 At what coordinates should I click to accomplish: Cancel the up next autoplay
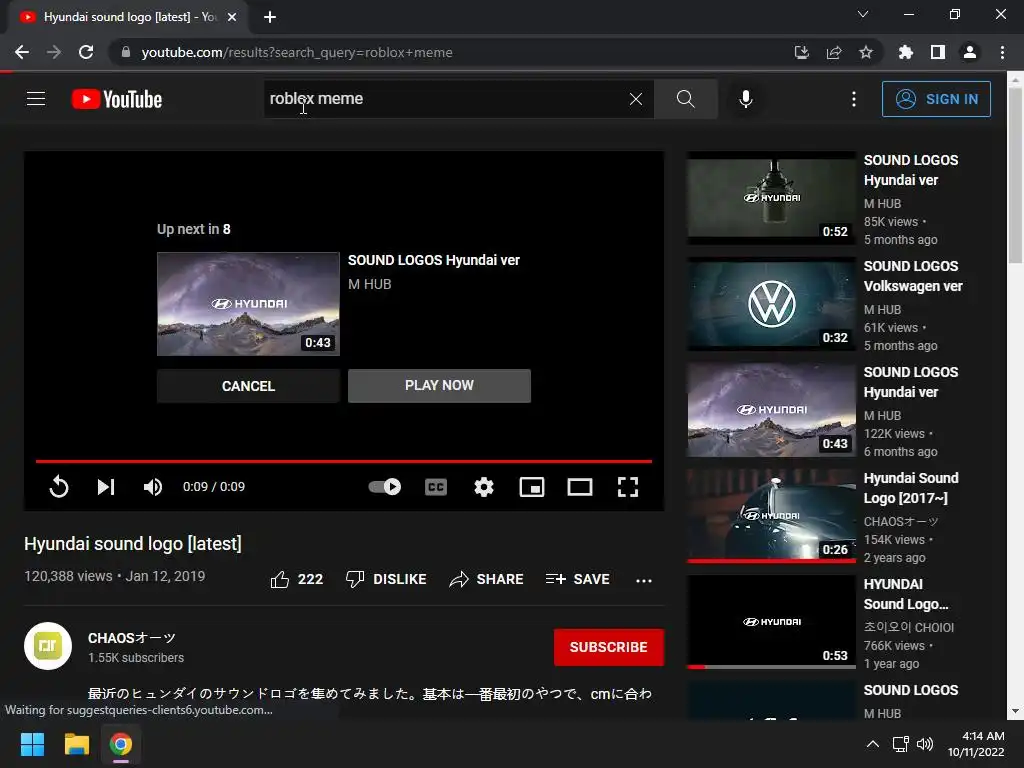[x=248, y=386]
